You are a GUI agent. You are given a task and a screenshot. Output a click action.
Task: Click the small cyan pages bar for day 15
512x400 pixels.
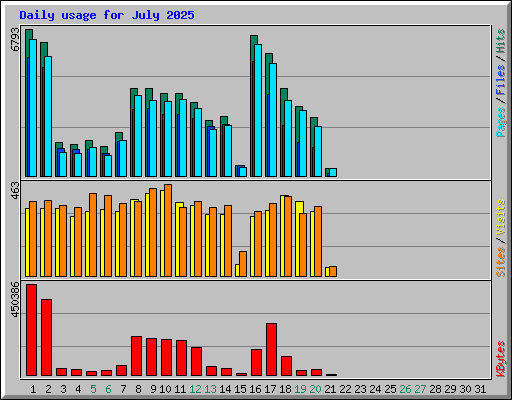(x=243, y=172)
